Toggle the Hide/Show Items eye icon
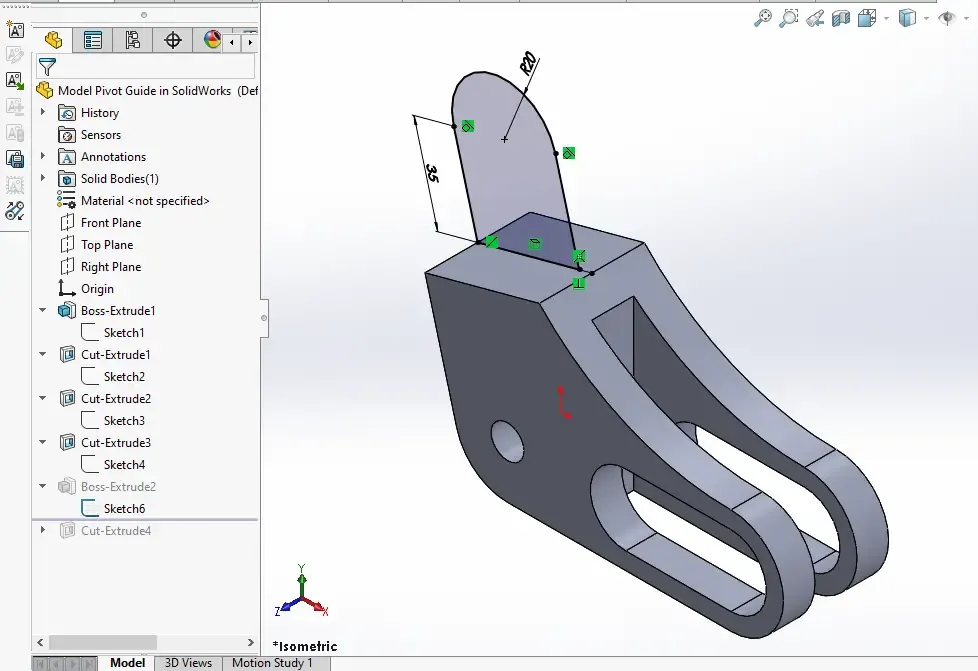The width and height of the screenshot is (978, 671). click(x=947, y=18)
